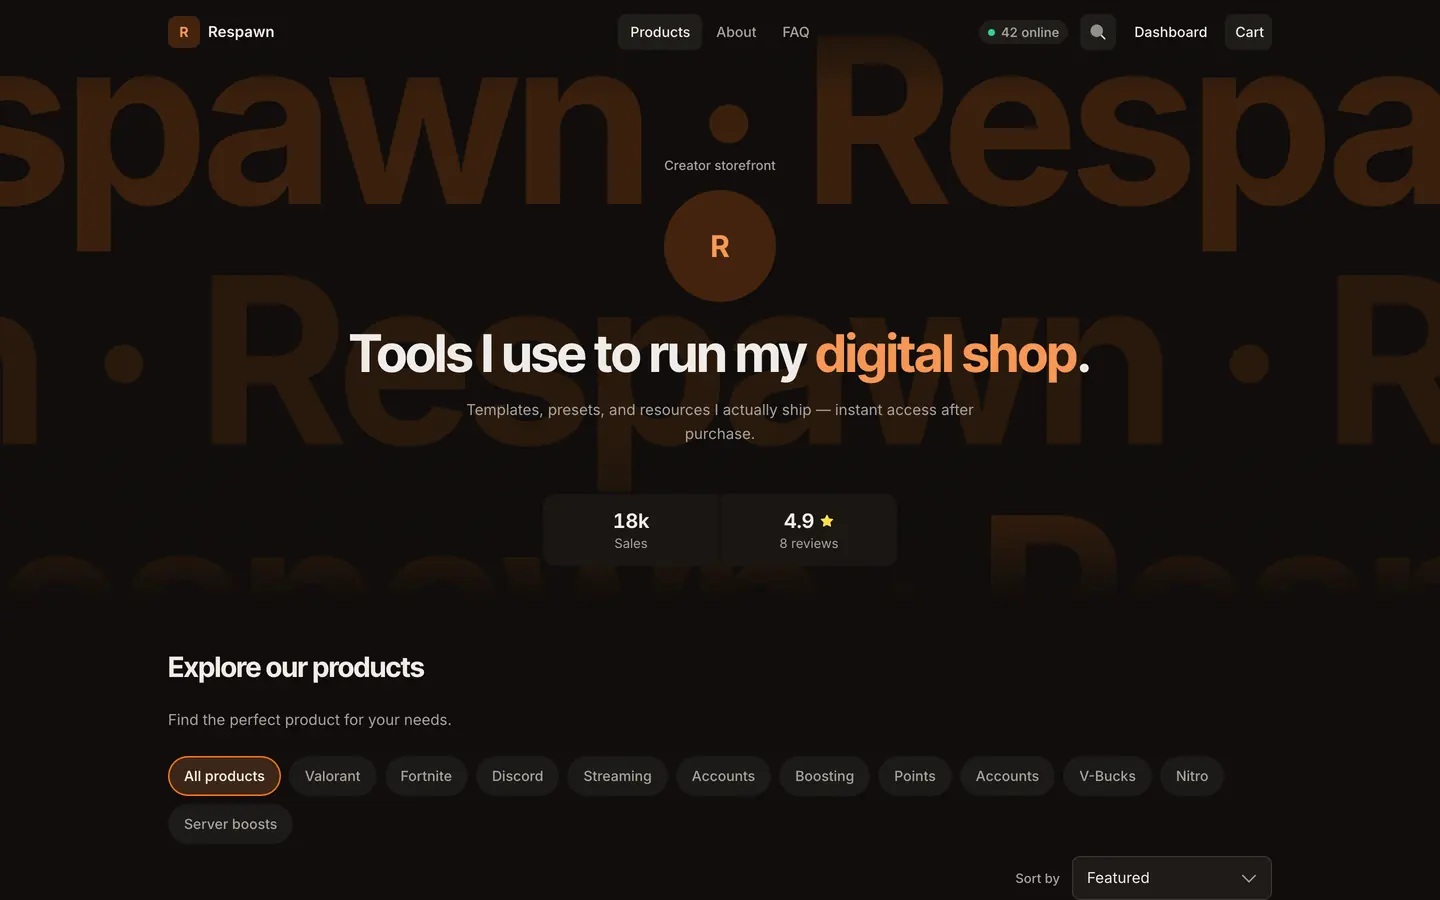
Task: Click the yellow star beside the 4.9 rating
Action: click(827, 521)
